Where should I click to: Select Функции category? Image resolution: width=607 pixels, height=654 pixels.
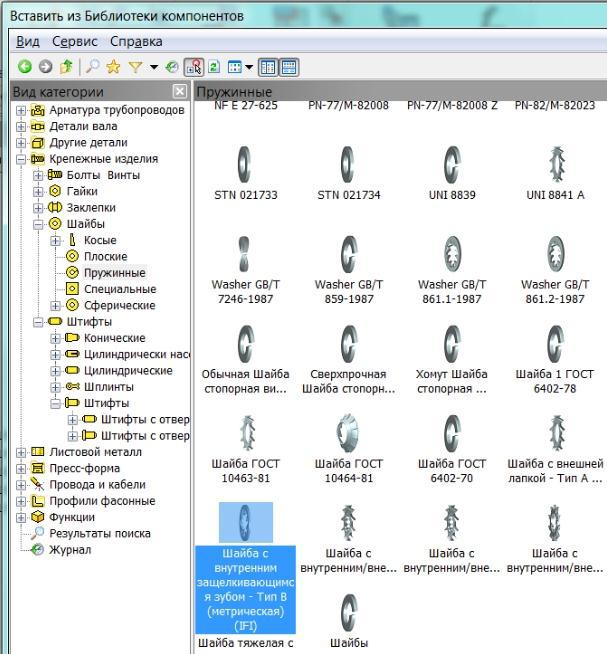[x=72, y=517]
